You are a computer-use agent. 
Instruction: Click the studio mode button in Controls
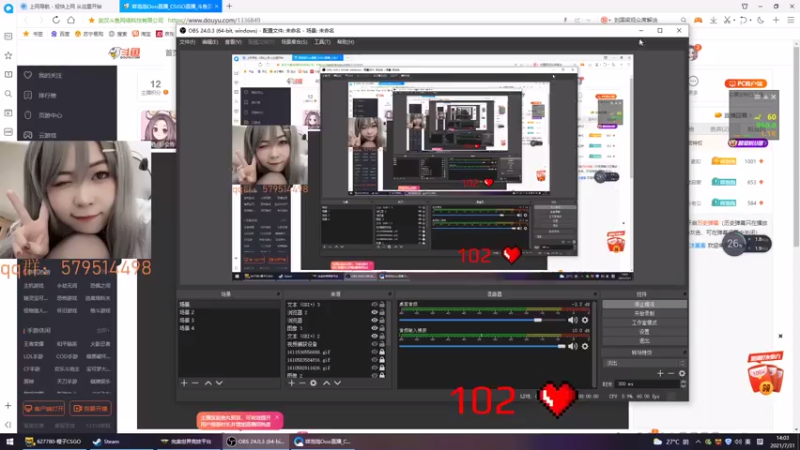point(644,322)
